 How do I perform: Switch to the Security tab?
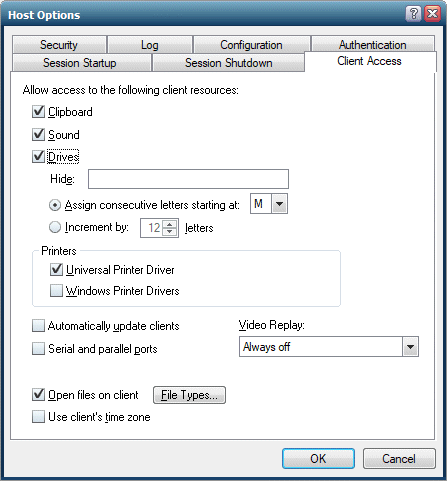[x=59, y=45]
